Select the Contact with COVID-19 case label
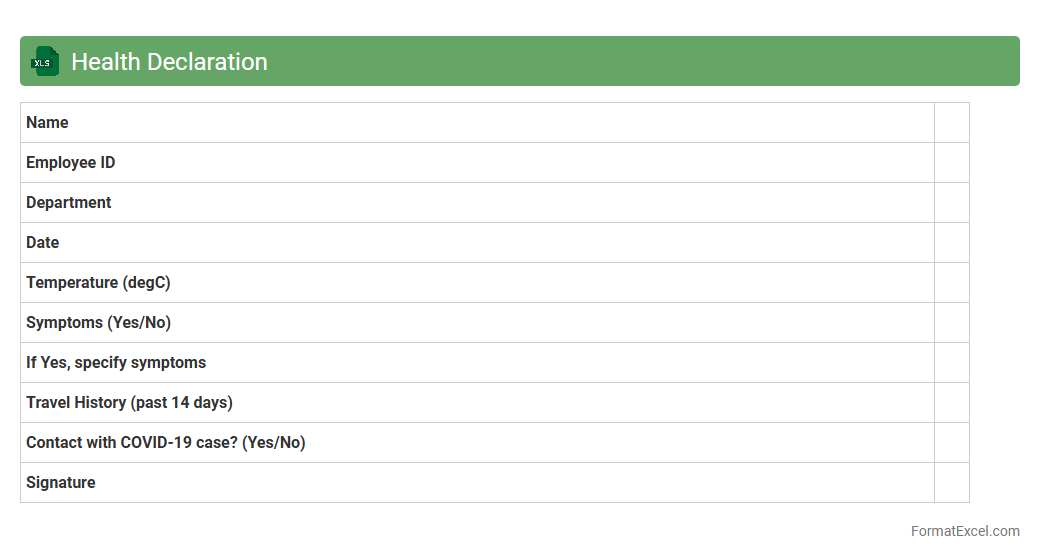This screenshot has width=1040, height=560. pyautogui.click(x=165, y=443)
